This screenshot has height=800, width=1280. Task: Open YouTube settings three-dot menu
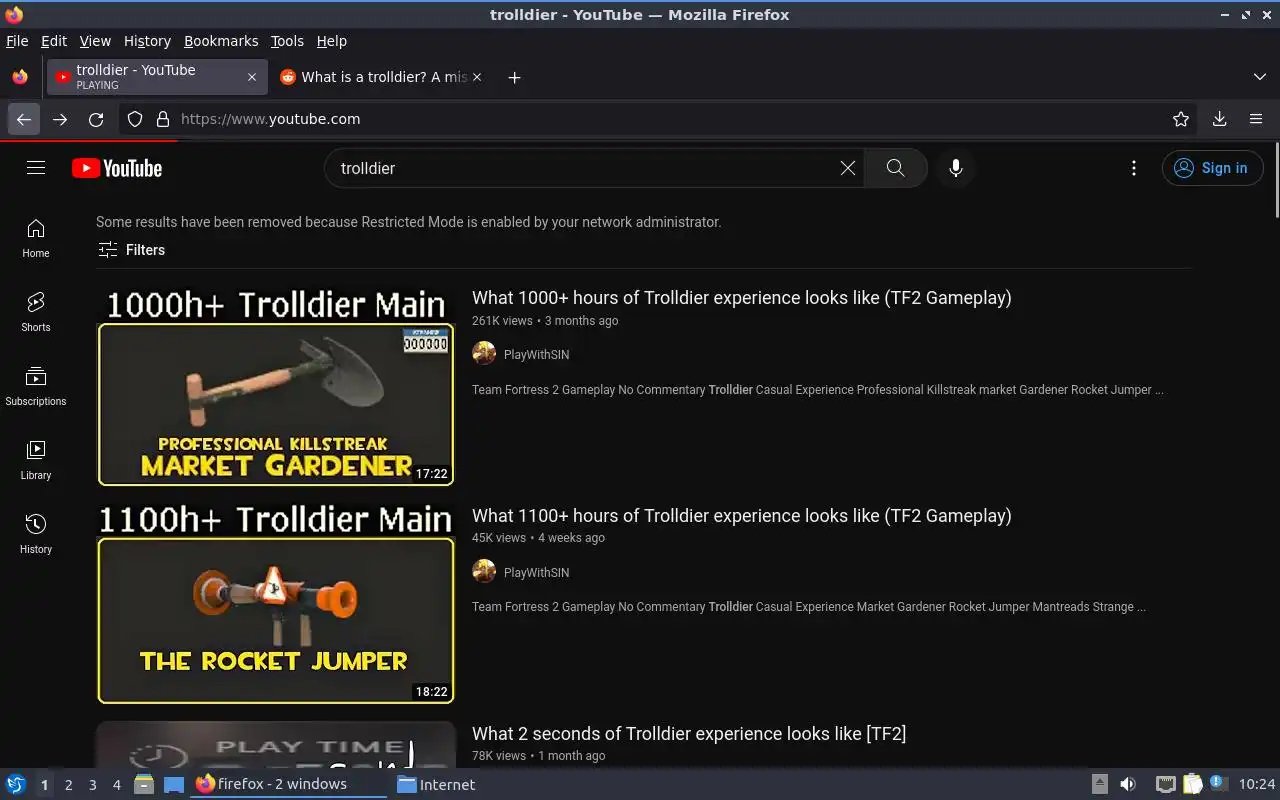pyautogui.click(x=1133, y=168)
